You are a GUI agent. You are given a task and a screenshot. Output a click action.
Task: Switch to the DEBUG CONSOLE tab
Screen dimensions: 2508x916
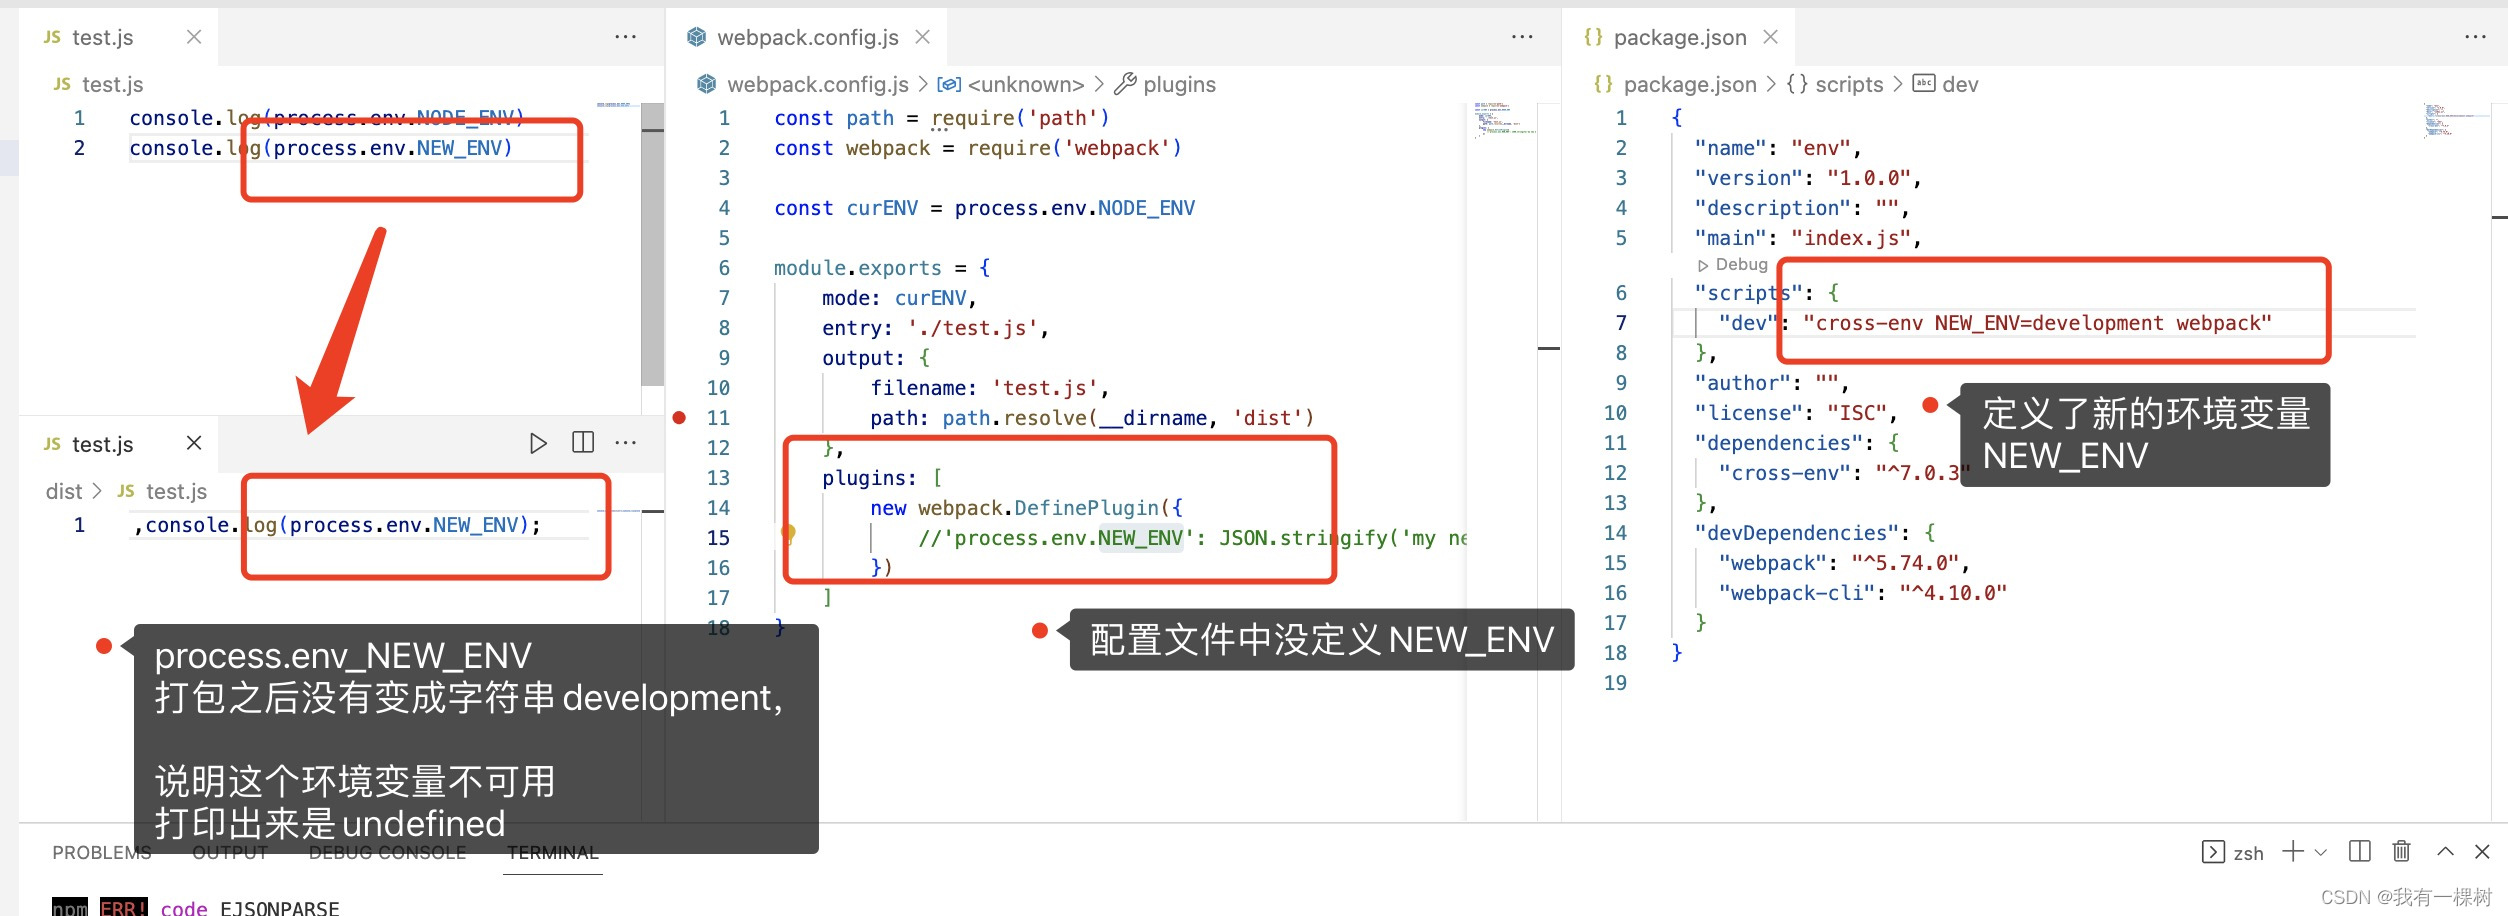388,852
